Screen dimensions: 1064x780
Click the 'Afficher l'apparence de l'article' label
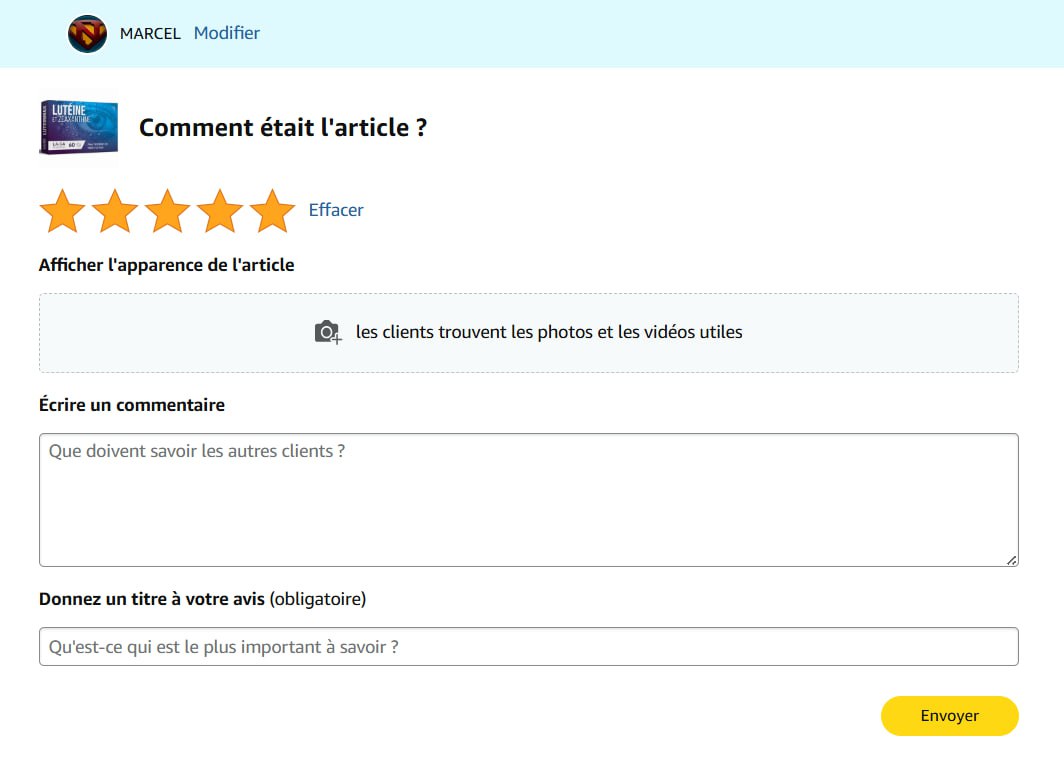(166, 265)
